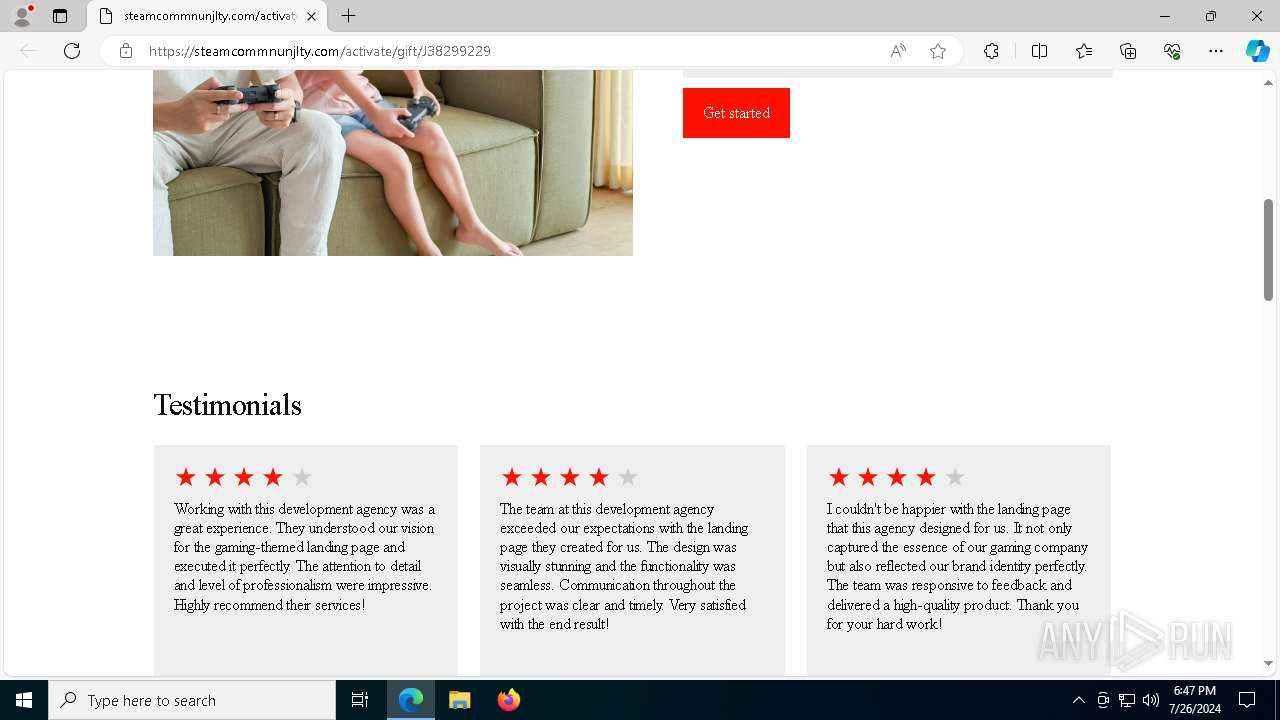Open Settings and more menu
This screenshot has width=1280, height=720.
pyautogui.click(x=1216, y=51)
